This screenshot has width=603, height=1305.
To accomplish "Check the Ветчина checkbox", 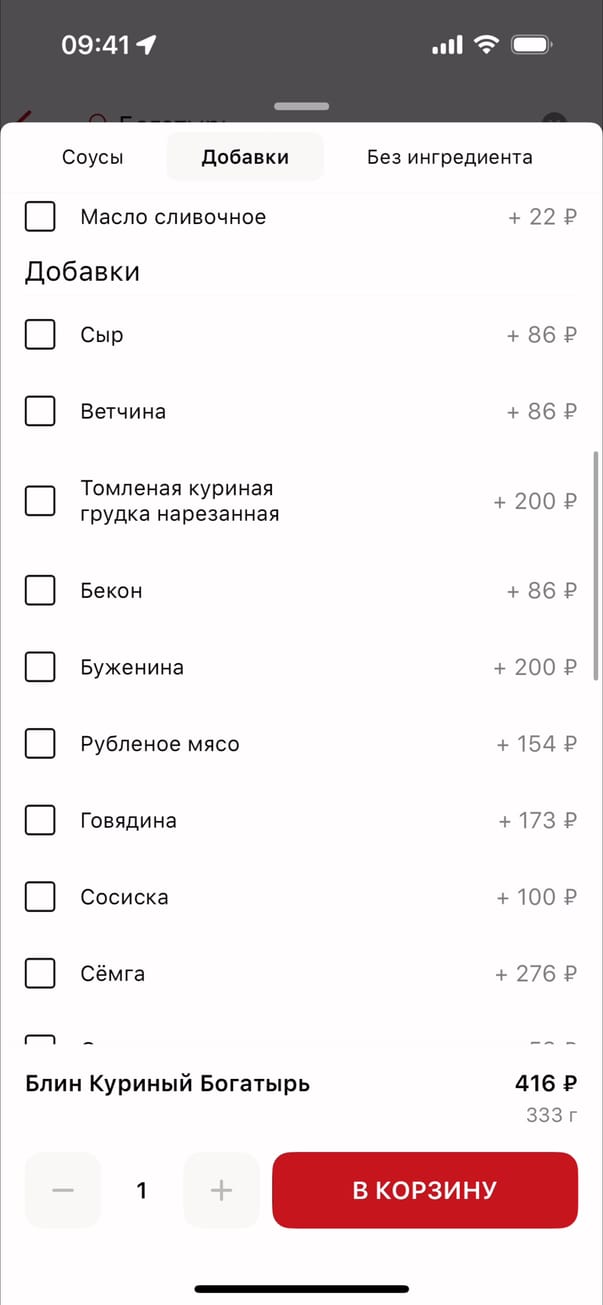I will [x=40, y=411].
